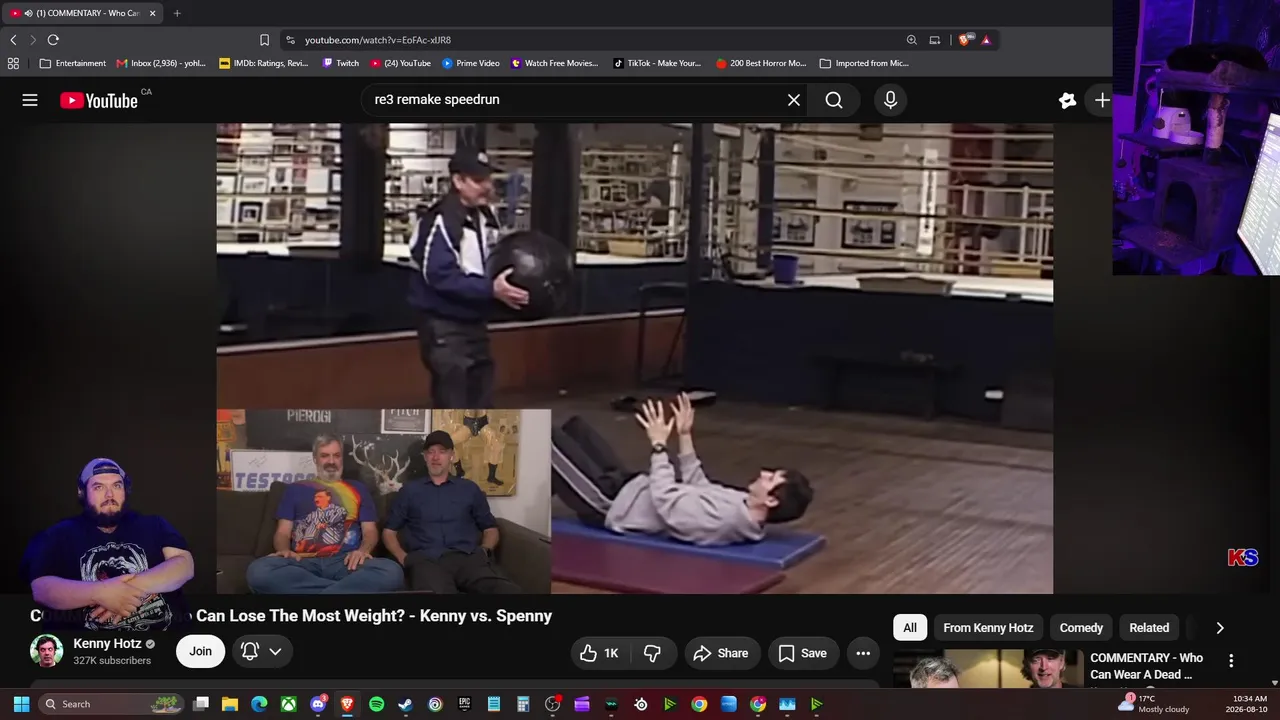Open the Kenny Hotz channel avatar
The width and height of the screenshot is (1280, 720).
46,651
